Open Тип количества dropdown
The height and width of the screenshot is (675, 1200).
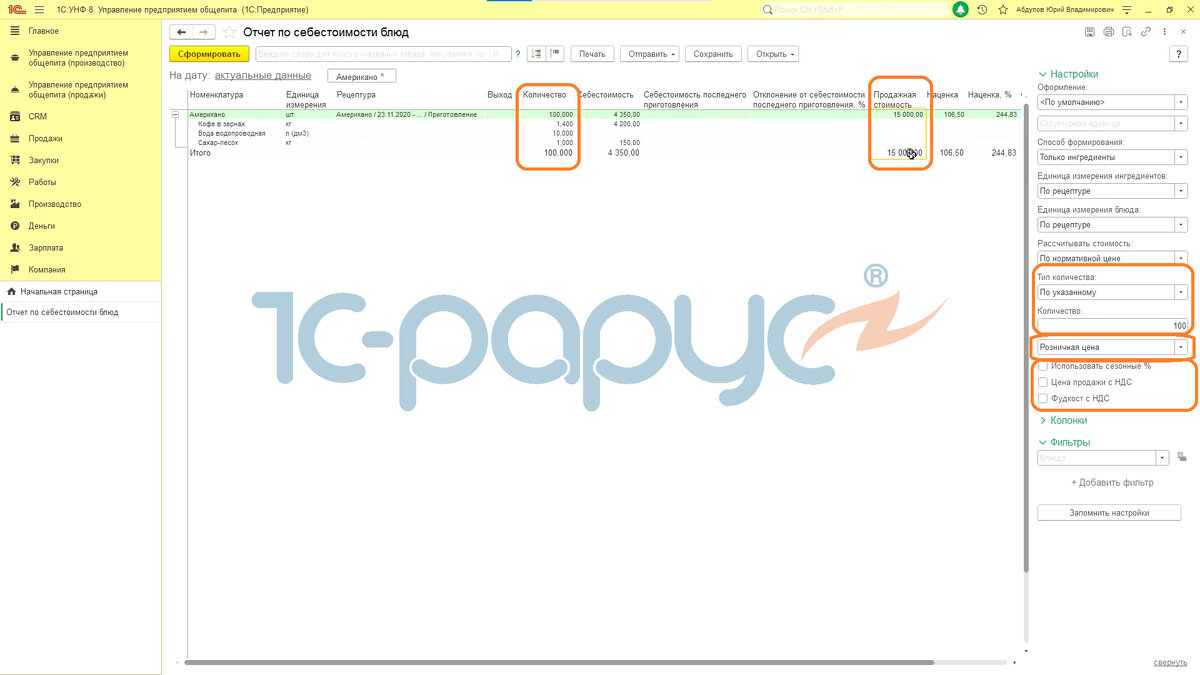pos(1181,292)
